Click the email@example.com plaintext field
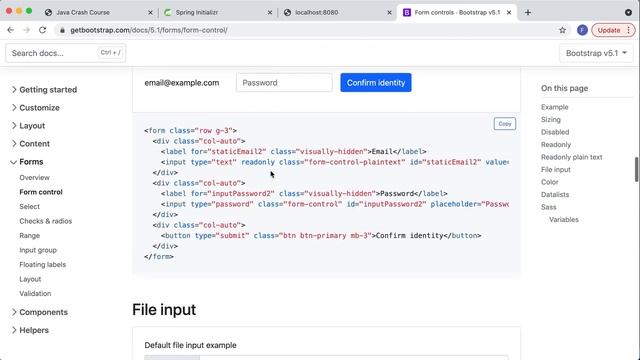This screenshot has height=360, width=640. 182,83
